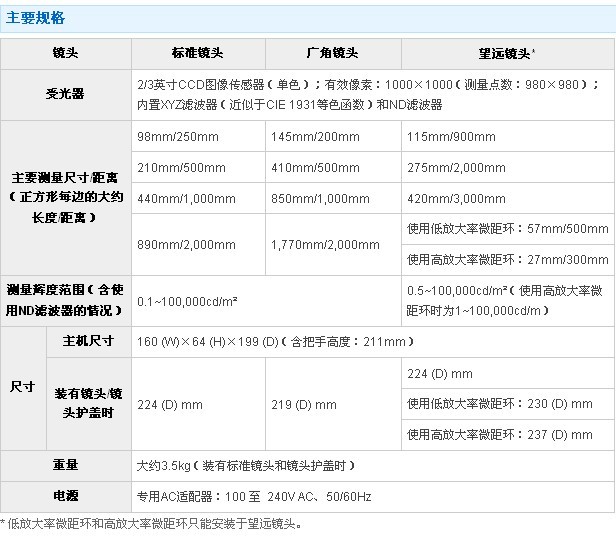Click the footnote about 微距环 below the table
Viewport: 616px width, 538px height.
152,523
